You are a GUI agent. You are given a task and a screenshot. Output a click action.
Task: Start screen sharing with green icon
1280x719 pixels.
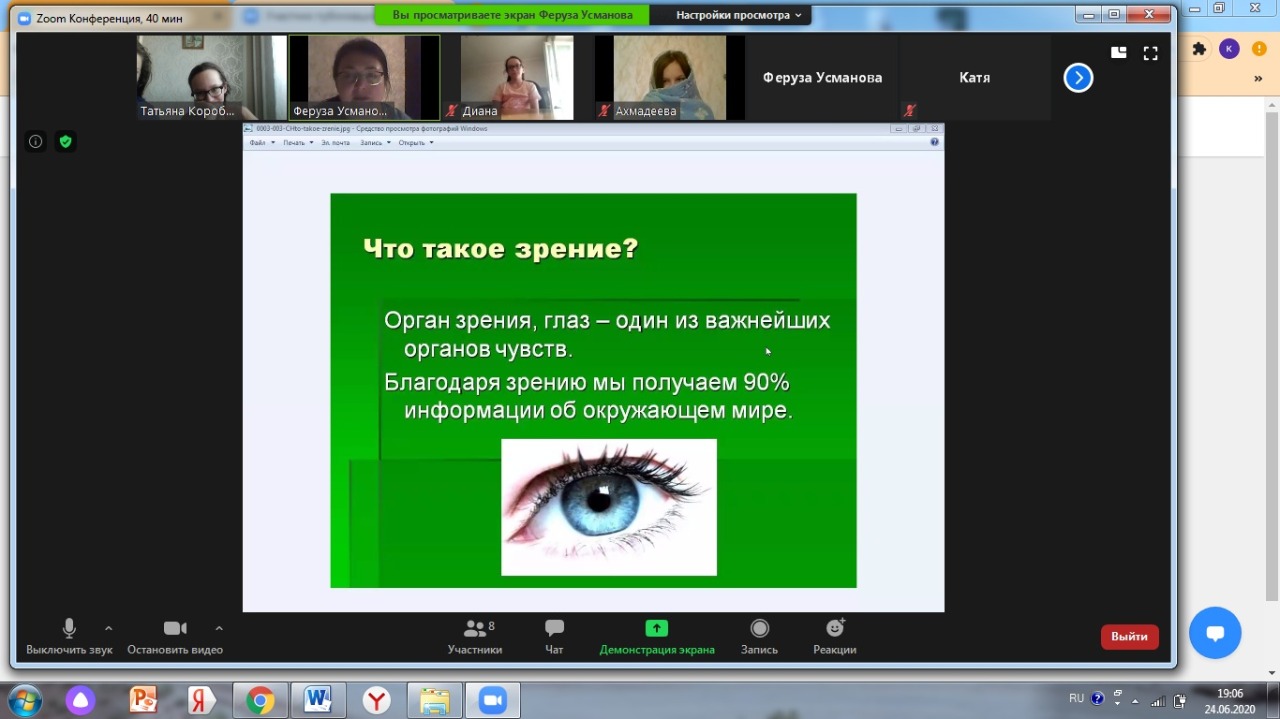(x=656, y=629)
